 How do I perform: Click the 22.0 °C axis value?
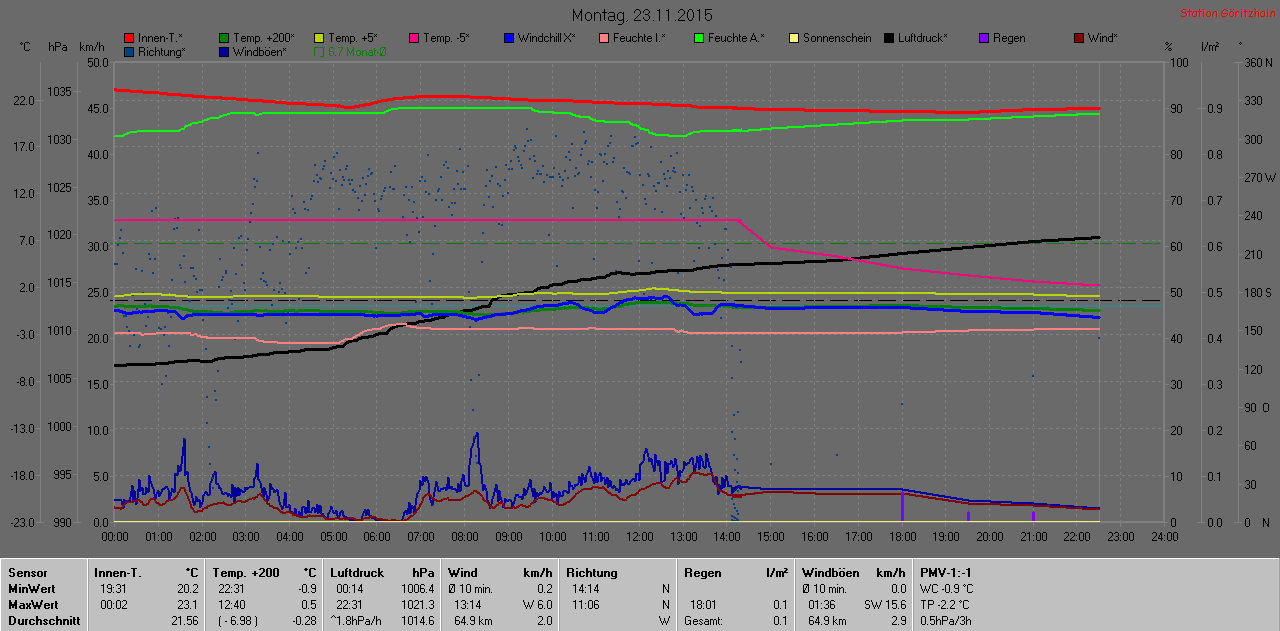point(26,101)
